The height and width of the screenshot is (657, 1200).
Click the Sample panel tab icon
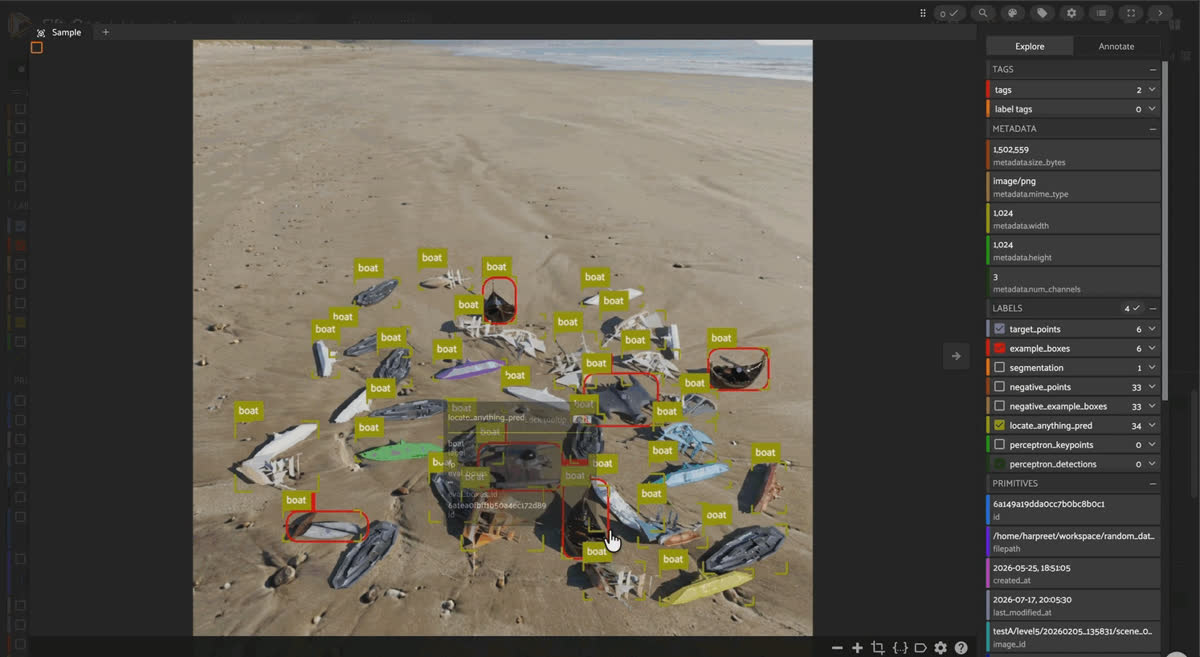41,33
